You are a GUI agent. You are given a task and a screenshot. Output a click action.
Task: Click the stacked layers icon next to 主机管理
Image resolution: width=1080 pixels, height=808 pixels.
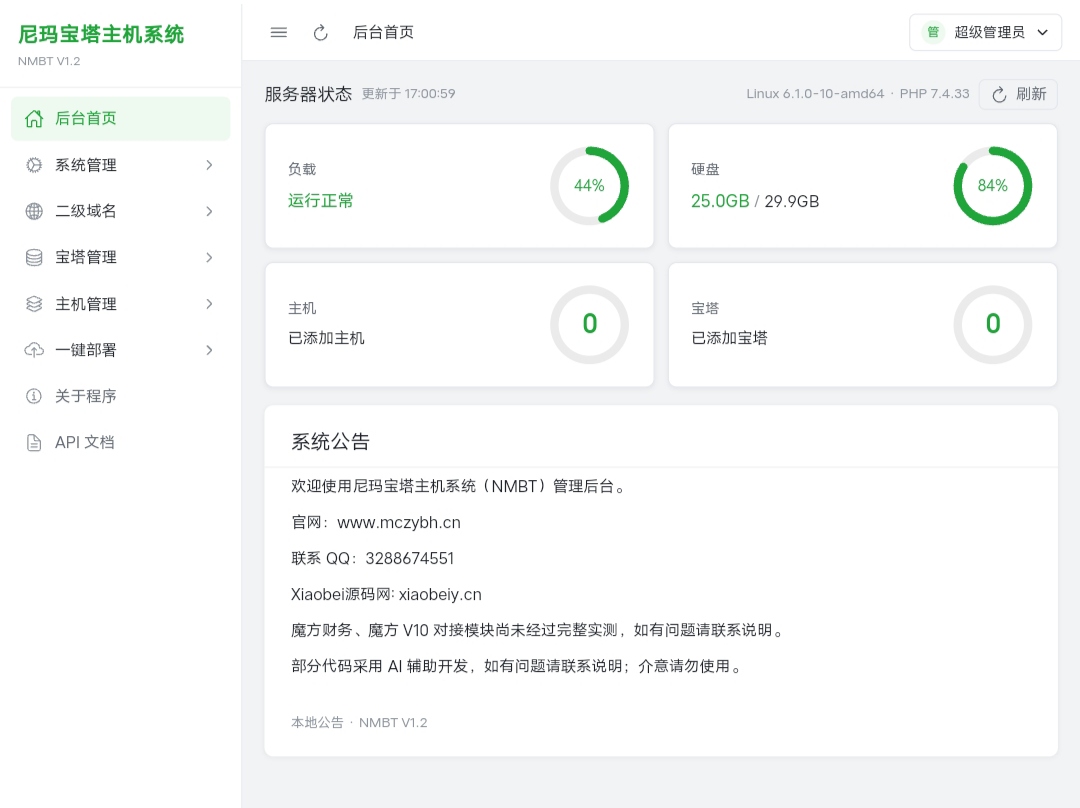click(34, 304)
